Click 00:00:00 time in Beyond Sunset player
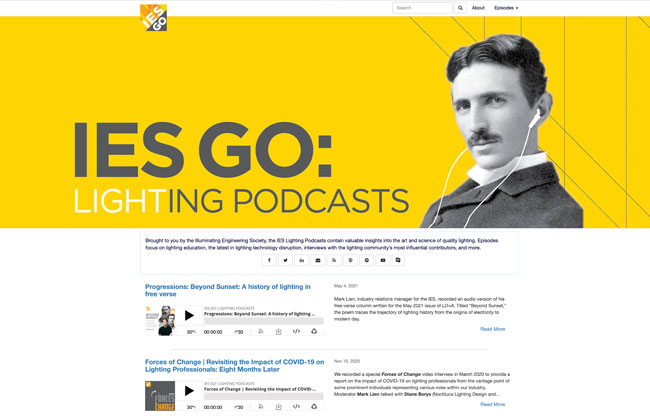Viewport: 650px width, 420px height. click(x=213, y=332)
